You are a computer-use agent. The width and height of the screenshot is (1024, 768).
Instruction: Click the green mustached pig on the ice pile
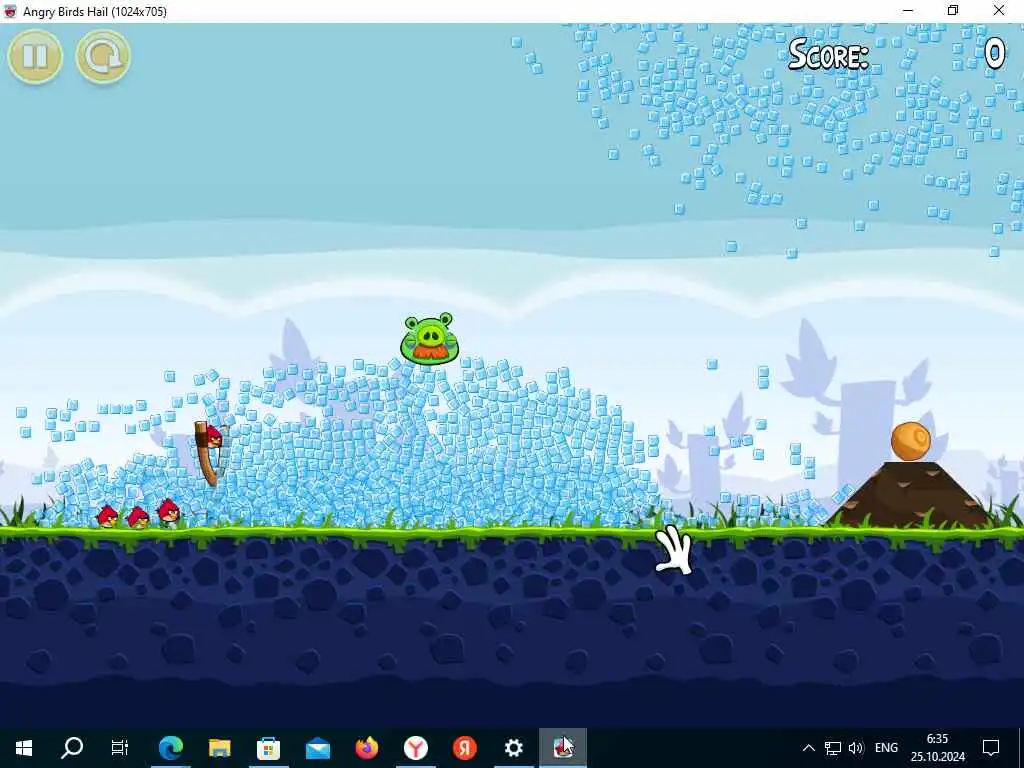pos(429,338)
